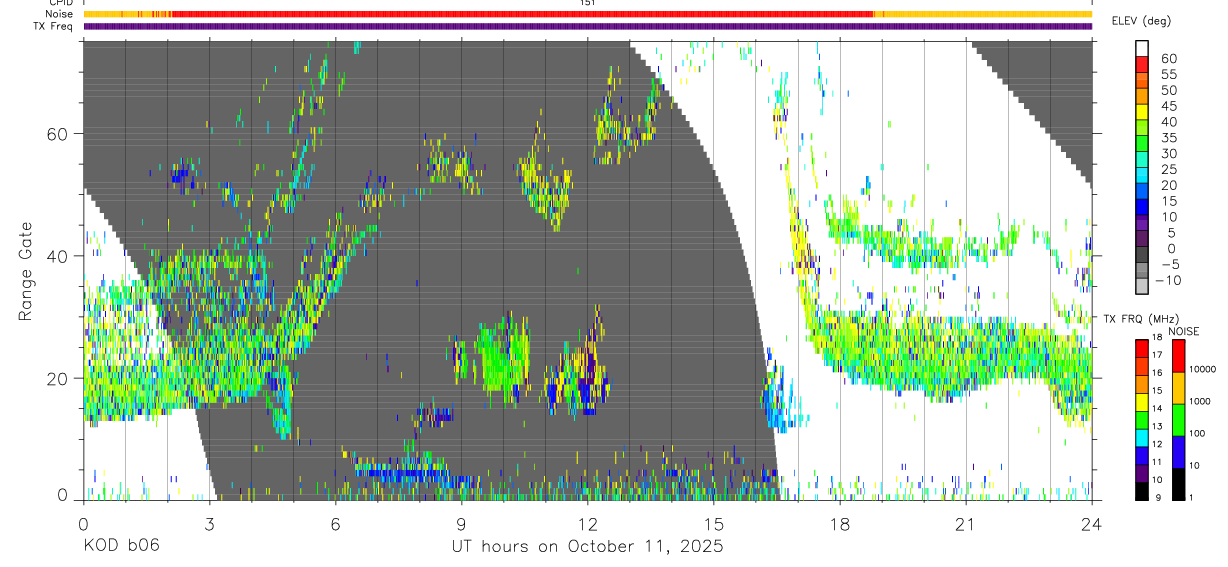This screenshot has width=1228, height=567.
Task: Click the '40' tick on the Range Gate axis
Action: 57,256
